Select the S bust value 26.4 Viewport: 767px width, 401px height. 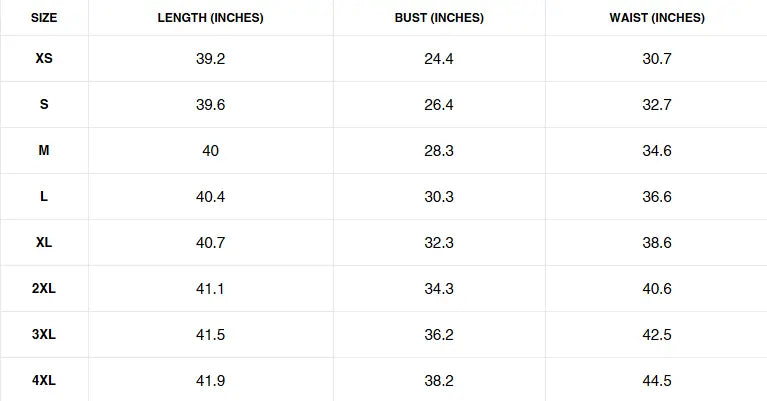pyautogui.click(x=439, y=105)
